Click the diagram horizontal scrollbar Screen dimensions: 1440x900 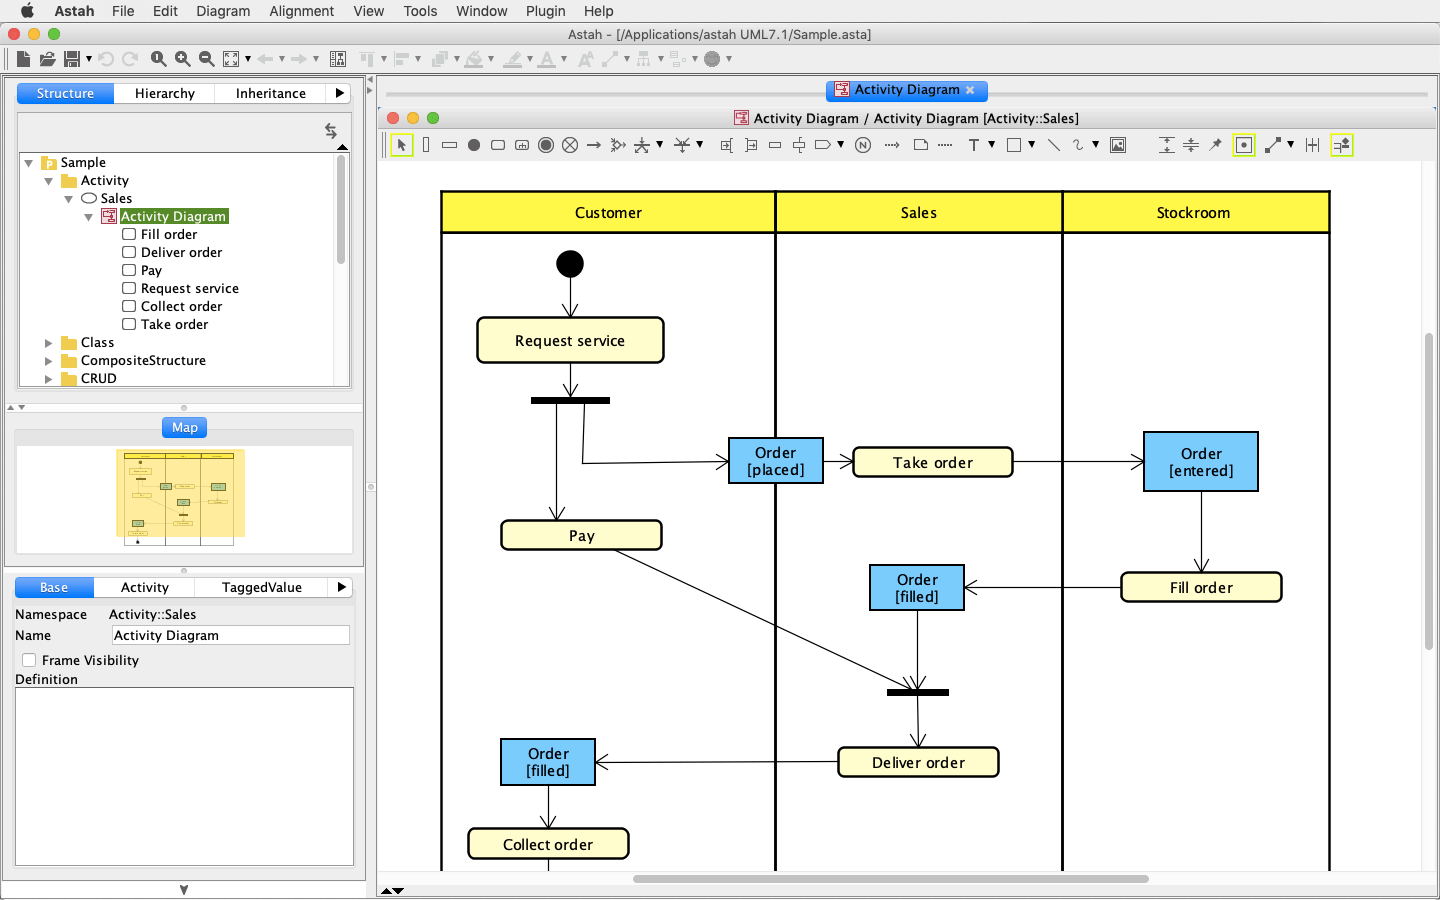(x=890, y=879)
